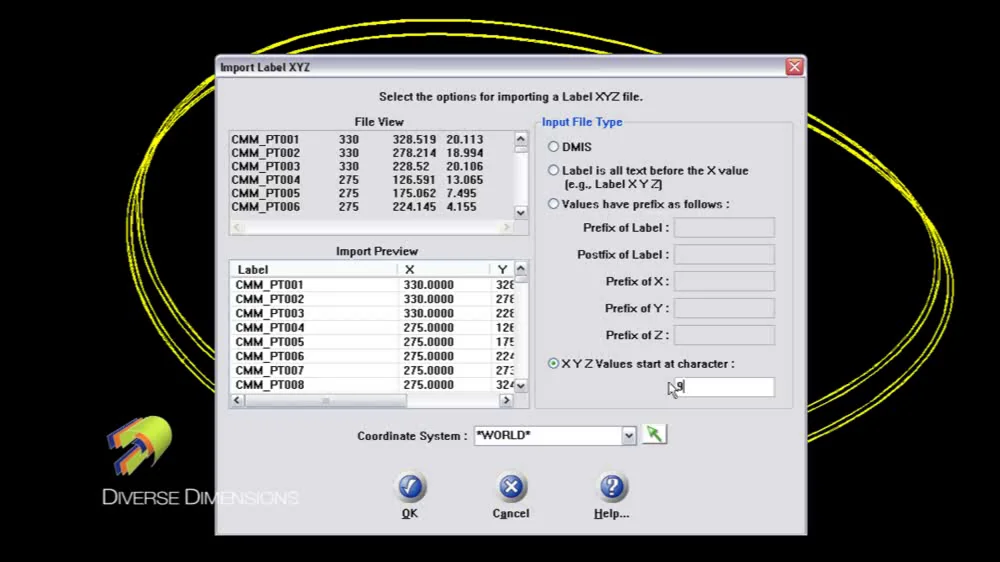
Task: Select 'Label is all text before the X value'
Action: click(553, 170)
